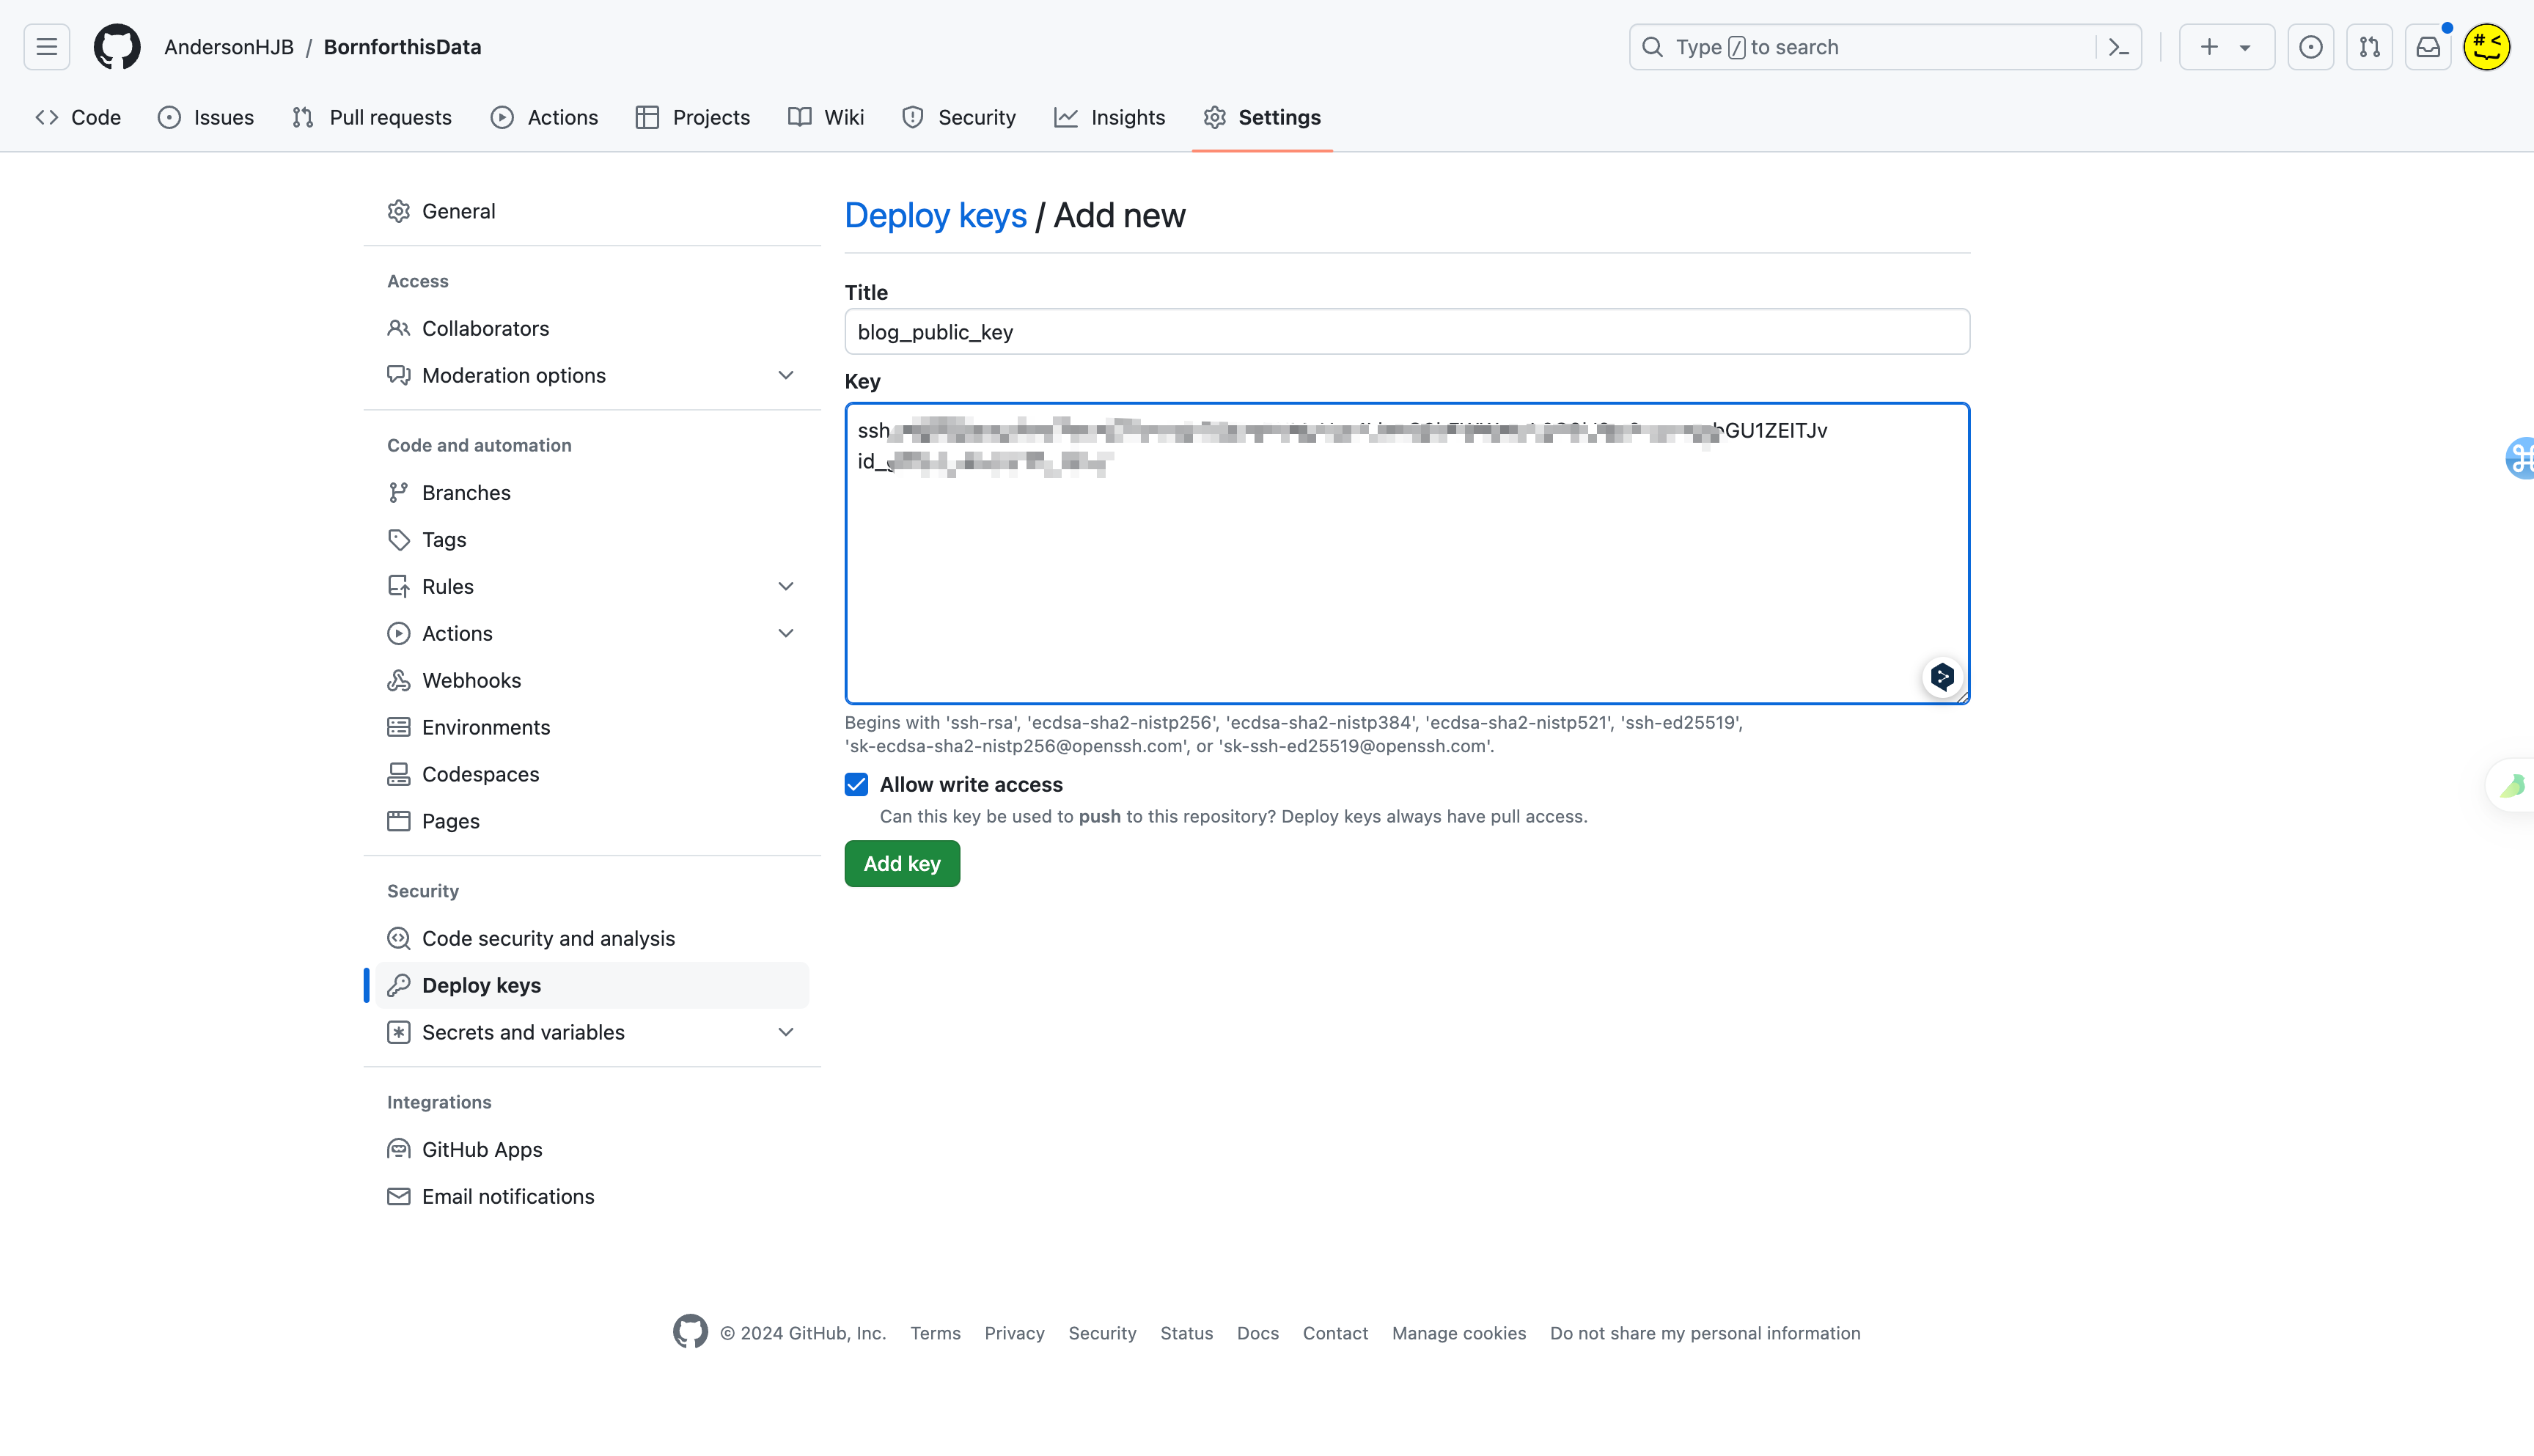The image size is (2534, 1456).
Task: Open the footer Security link
Action: (1102, 1333)
